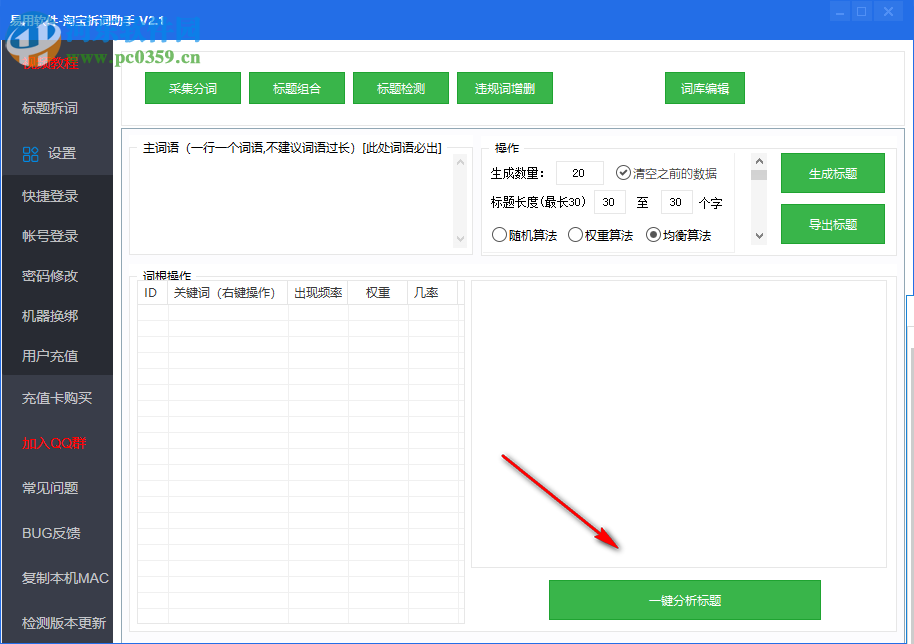Toggle the 清空之前的数据 checkbox

(624, 171)
